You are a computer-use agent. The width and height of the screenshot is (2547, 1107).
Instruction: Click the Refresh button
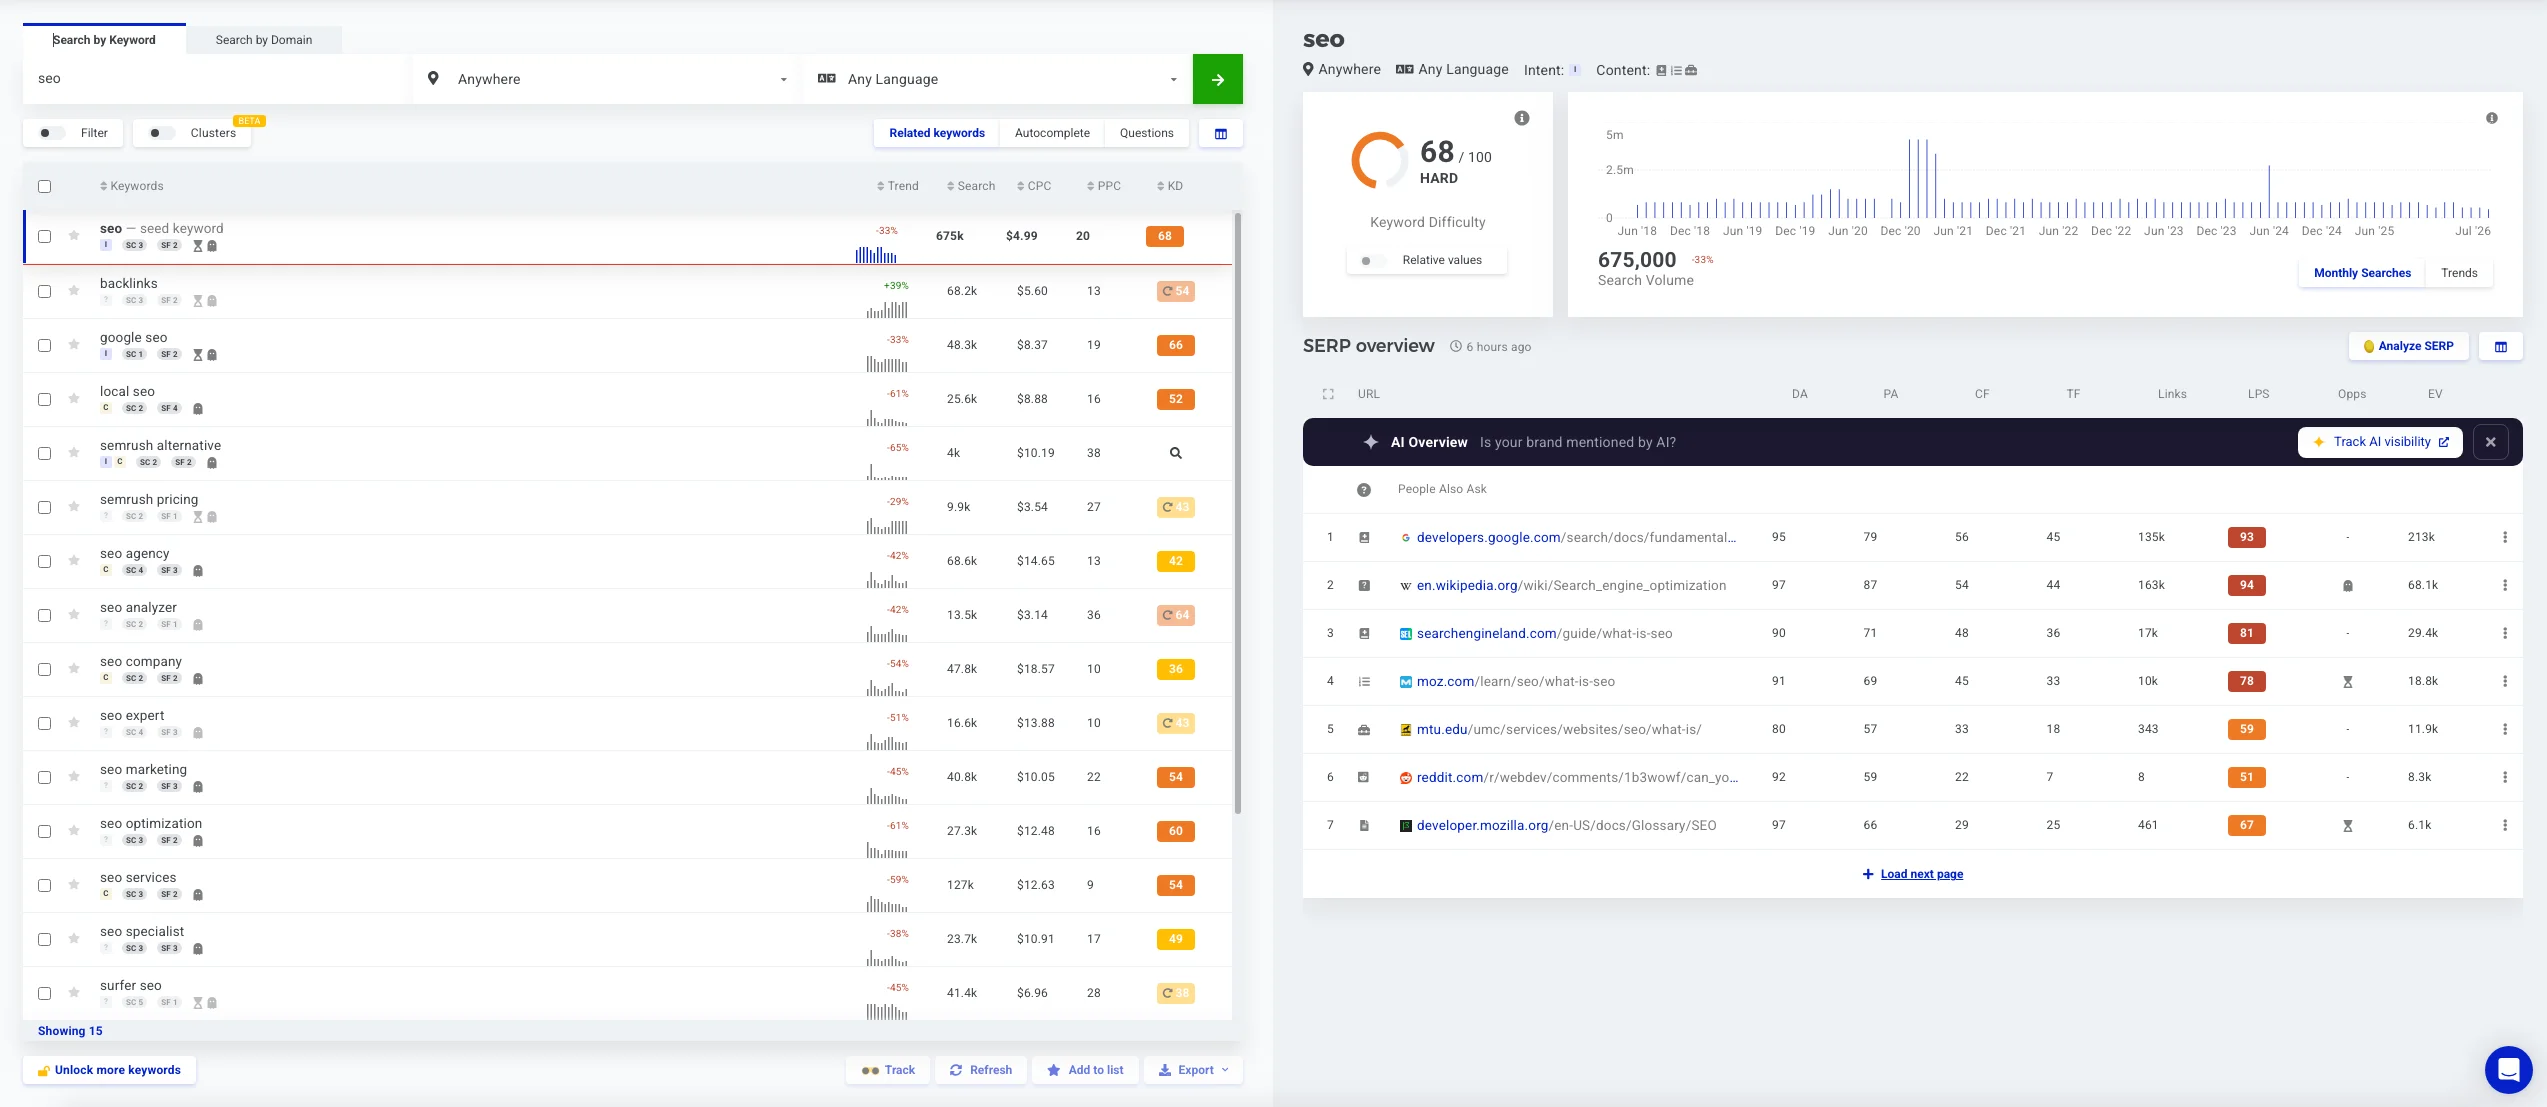(x=981, y=1070)
